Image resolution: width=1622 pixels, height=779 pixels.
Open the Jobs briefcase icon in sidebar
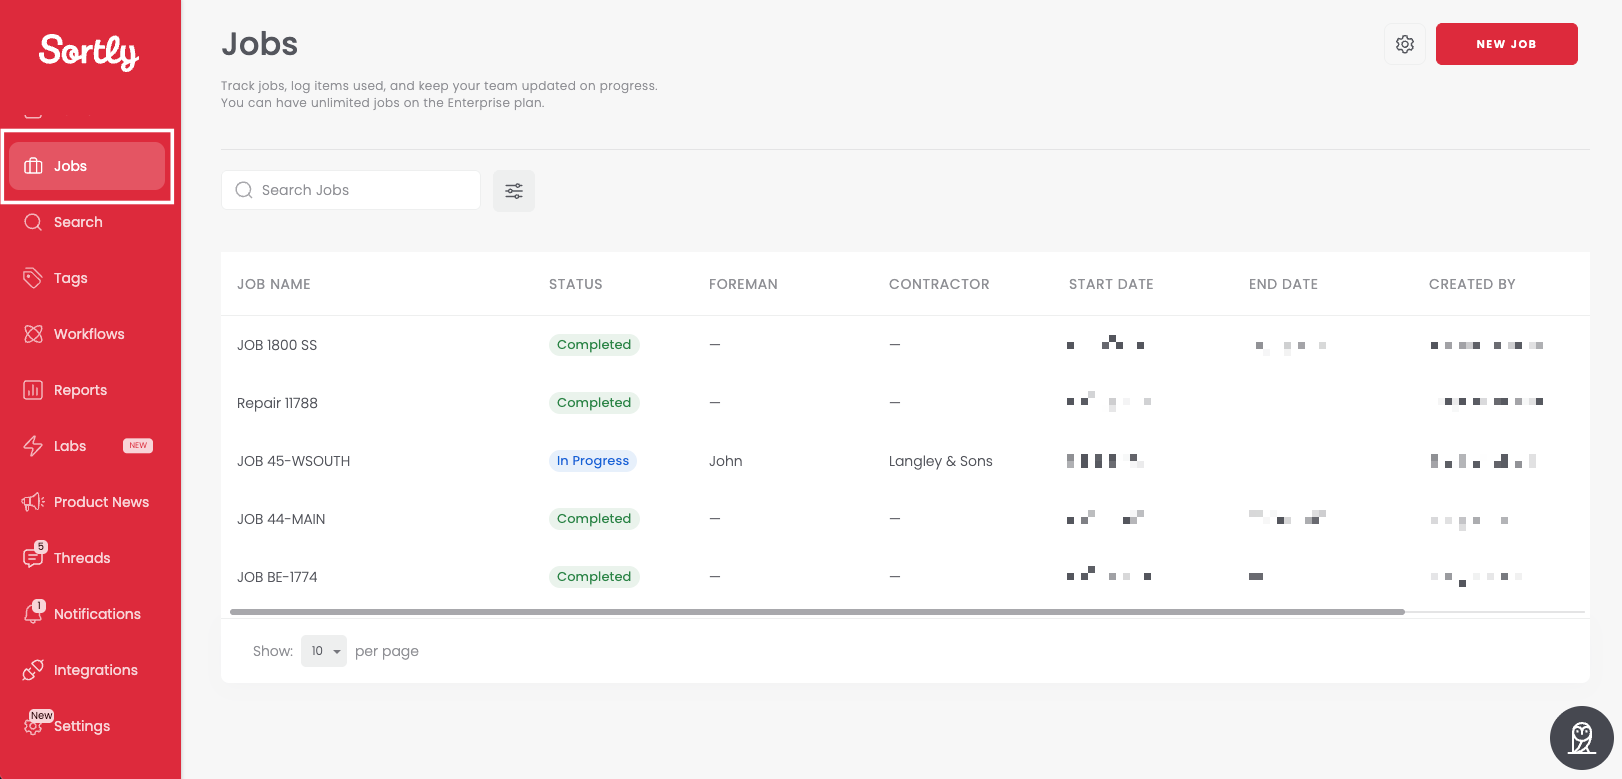coord(33,166)
